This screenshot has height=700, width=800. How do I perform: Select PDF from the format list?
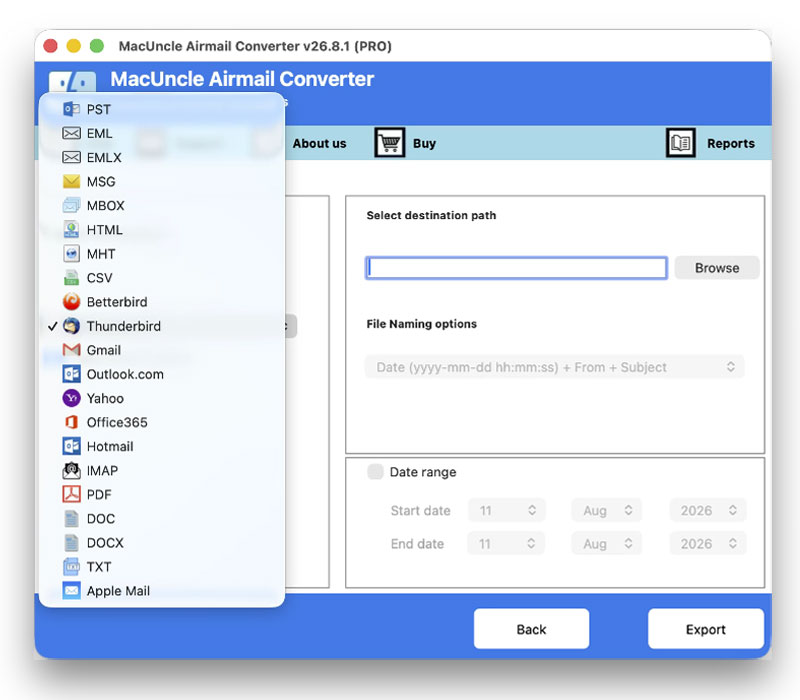162,494
